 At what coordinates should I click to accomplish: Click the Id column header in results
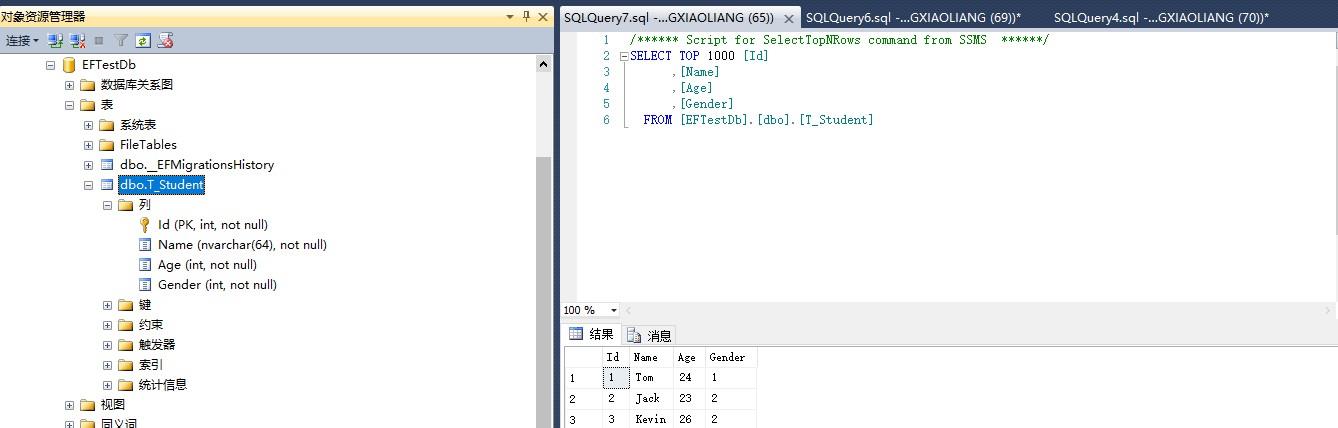click(616, 357)
